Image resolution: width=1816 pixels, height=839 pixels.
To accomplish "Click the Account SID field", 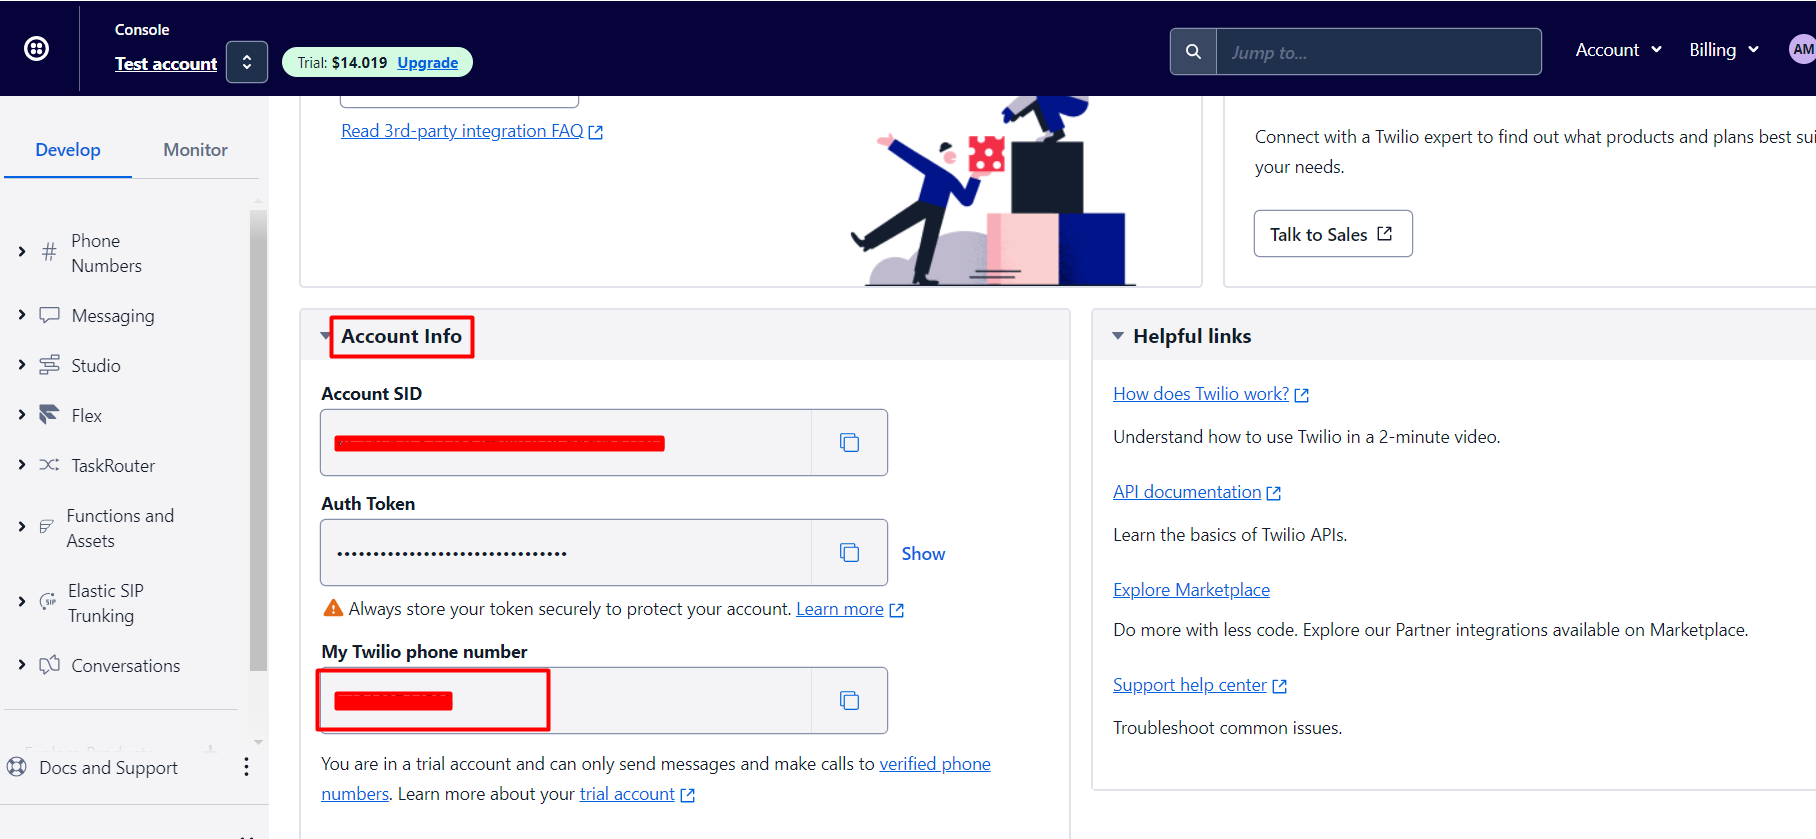I will click(566, 442).
